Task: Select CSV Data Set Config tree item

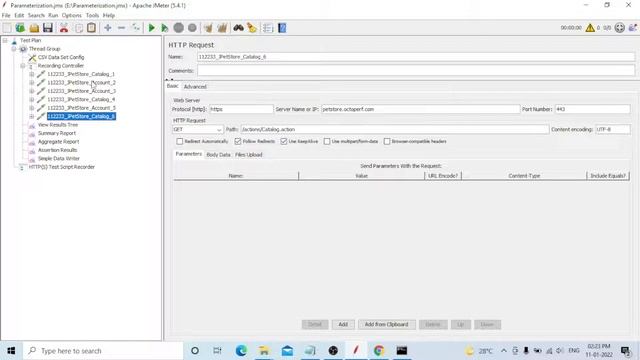Action: (61, 58)
